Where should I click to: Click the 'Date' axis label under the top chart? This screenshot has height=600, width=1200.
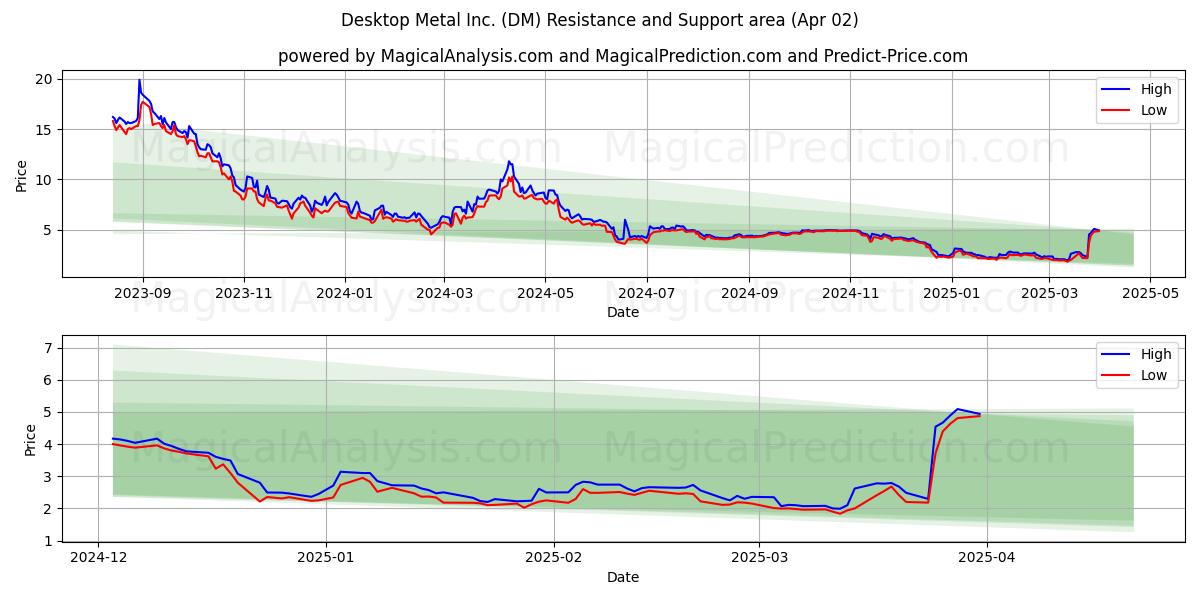coord(622,313)
